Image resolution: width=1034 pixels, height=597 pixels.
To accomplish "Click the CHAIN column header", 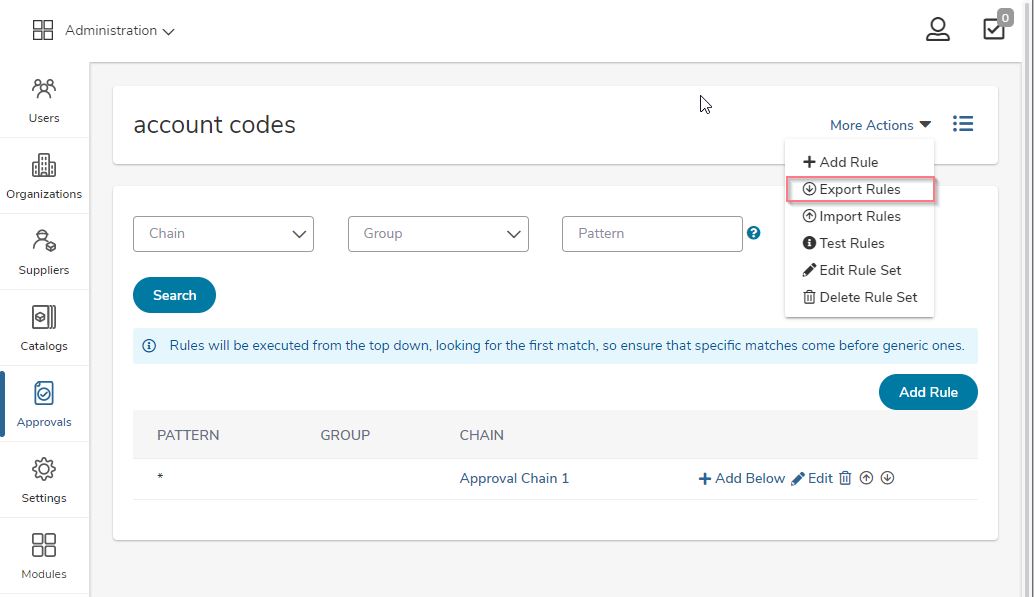I will 481,435.
